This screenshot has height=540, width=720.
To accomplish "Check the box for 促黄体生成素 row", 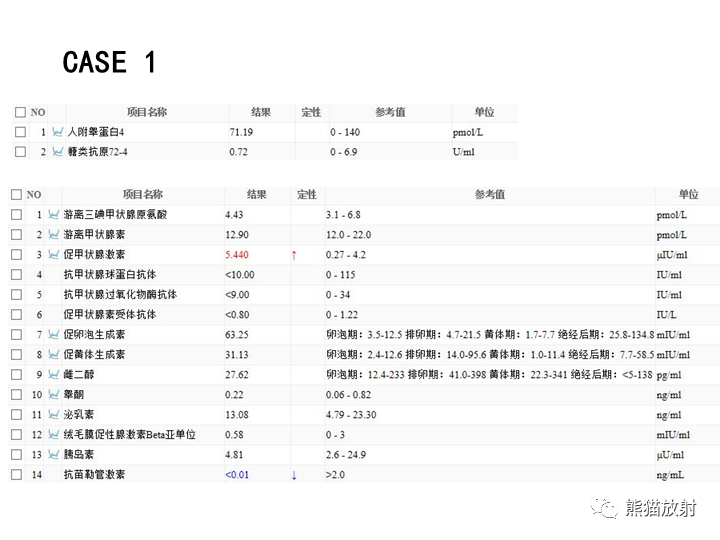I will [x=17, y=354].
